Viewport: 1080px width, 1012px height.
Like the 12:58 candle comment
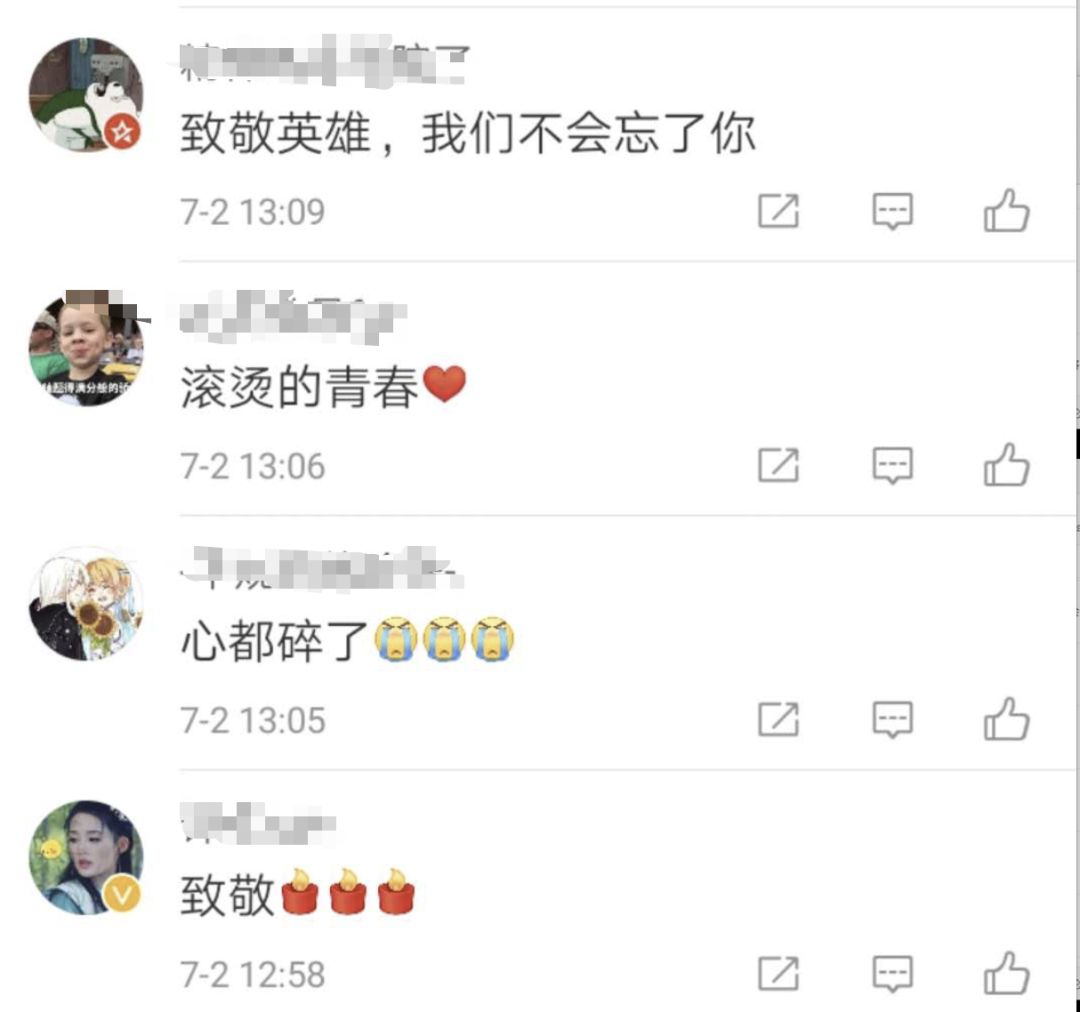(x=1006, y=973)
